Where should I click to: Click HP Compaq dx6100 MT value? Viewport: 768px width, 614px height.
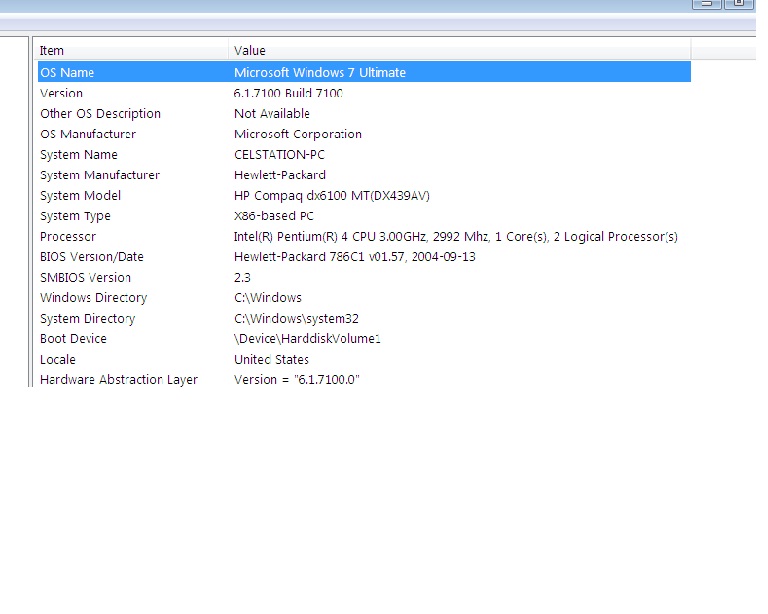(332, 195)
